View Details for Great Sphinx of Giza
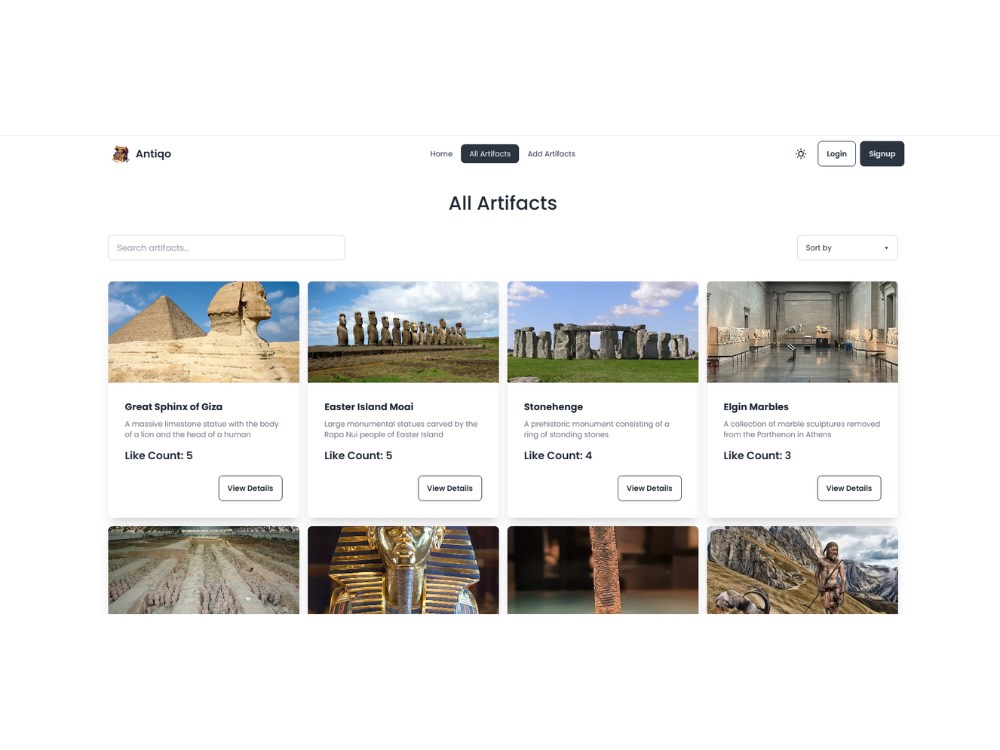The width and height of the screenshot is (1000, 750). click(250, 488)
